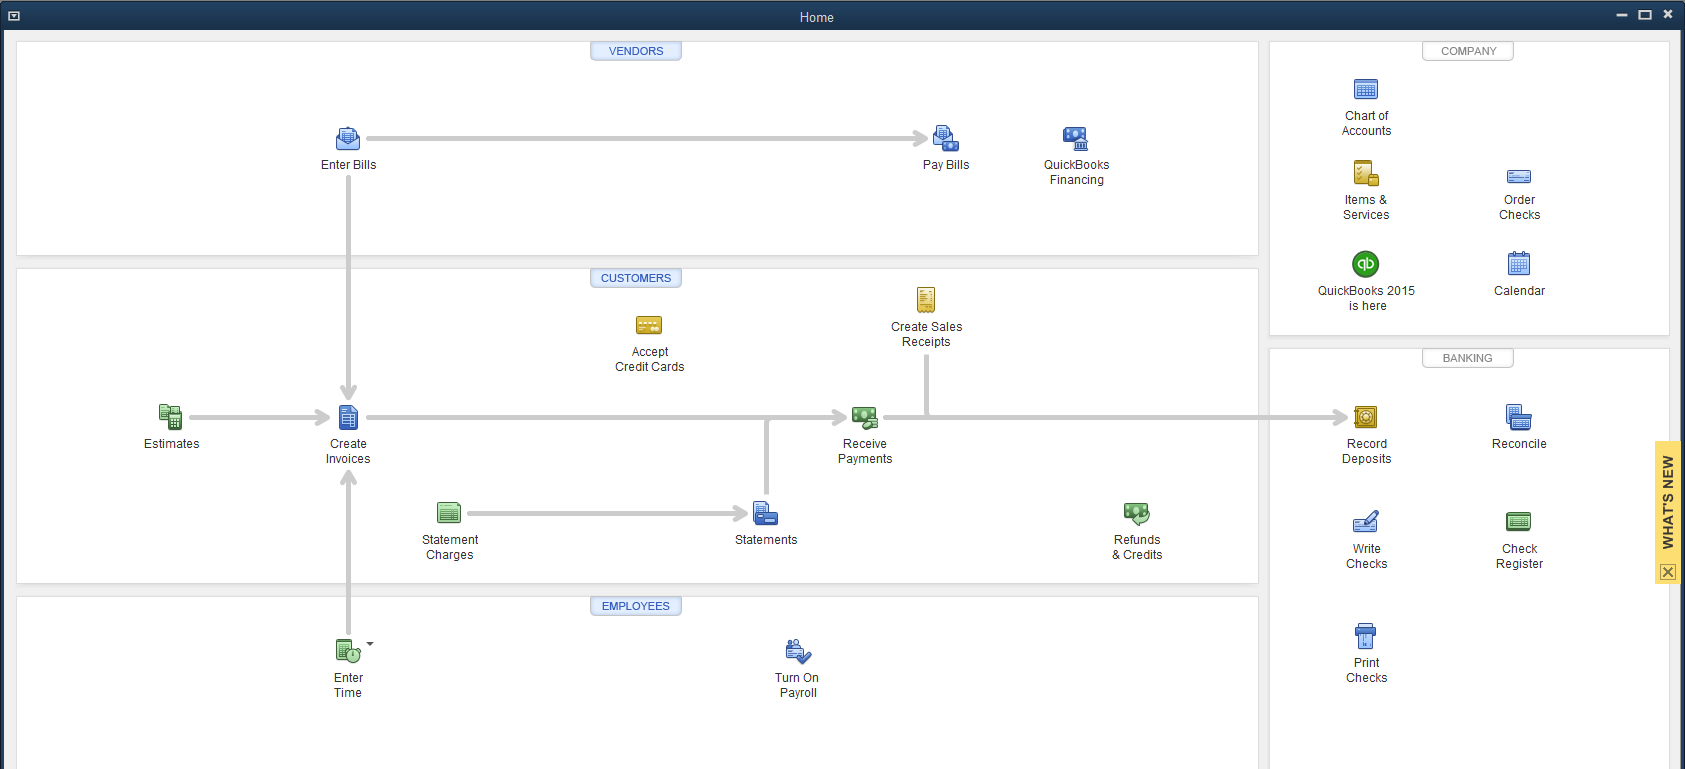Open the Create Invoices icon
This screenshot has width=1685, height=769.
coord(348,417)
